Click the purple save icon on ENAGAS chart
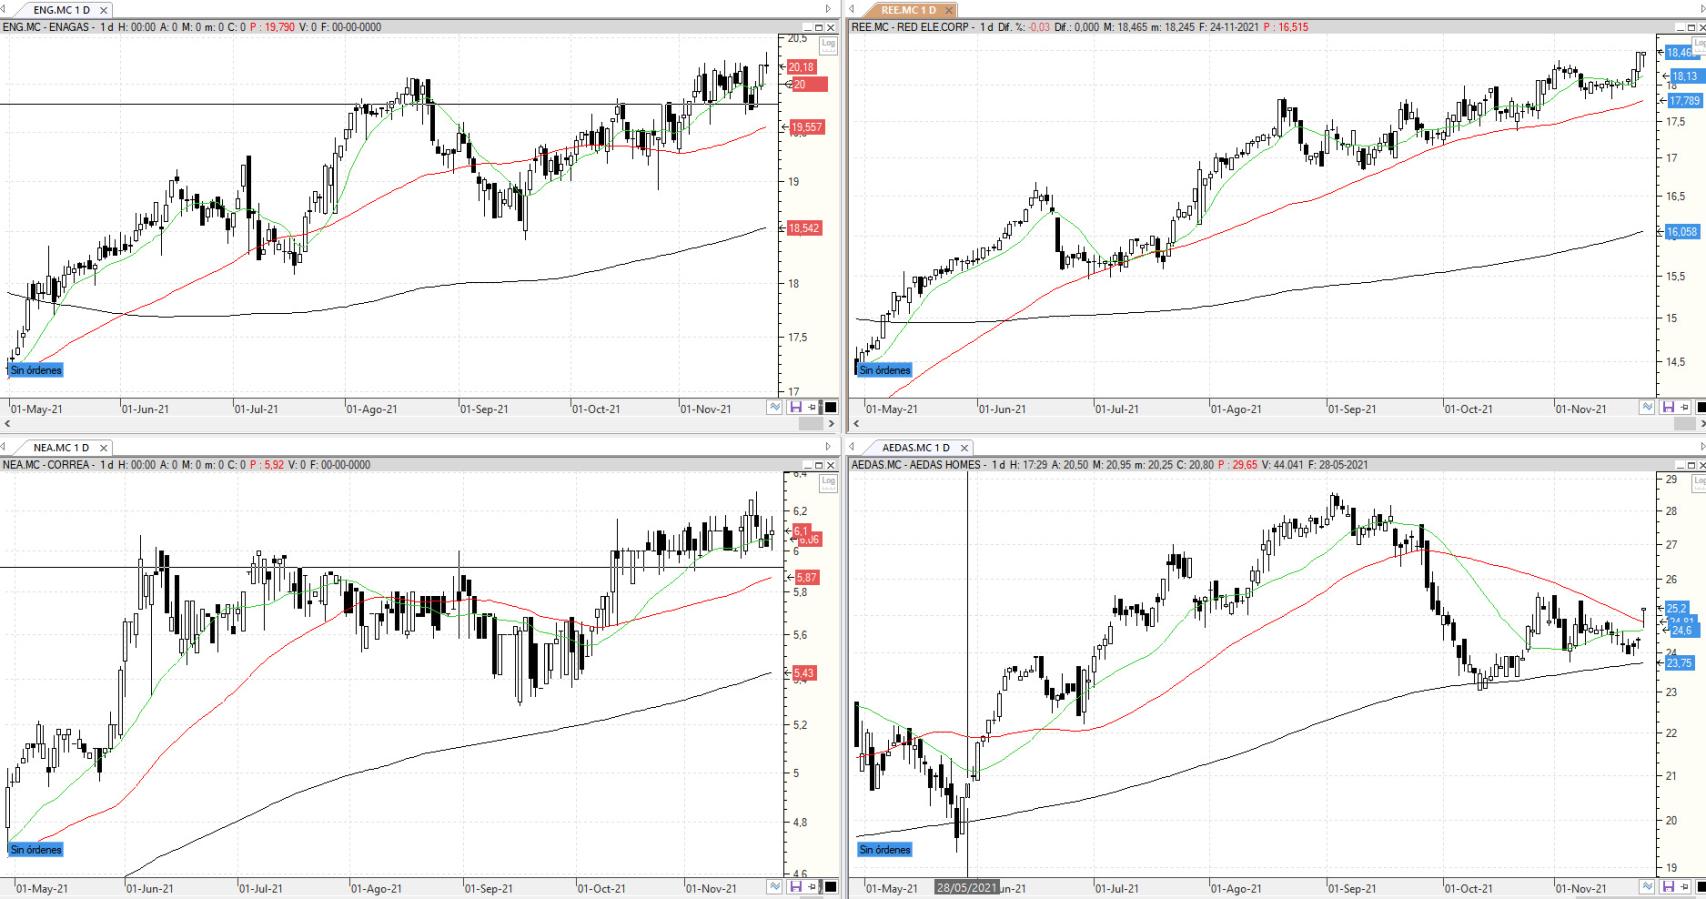The height and width of the screenshot is (899, 1706). point(796,408)
